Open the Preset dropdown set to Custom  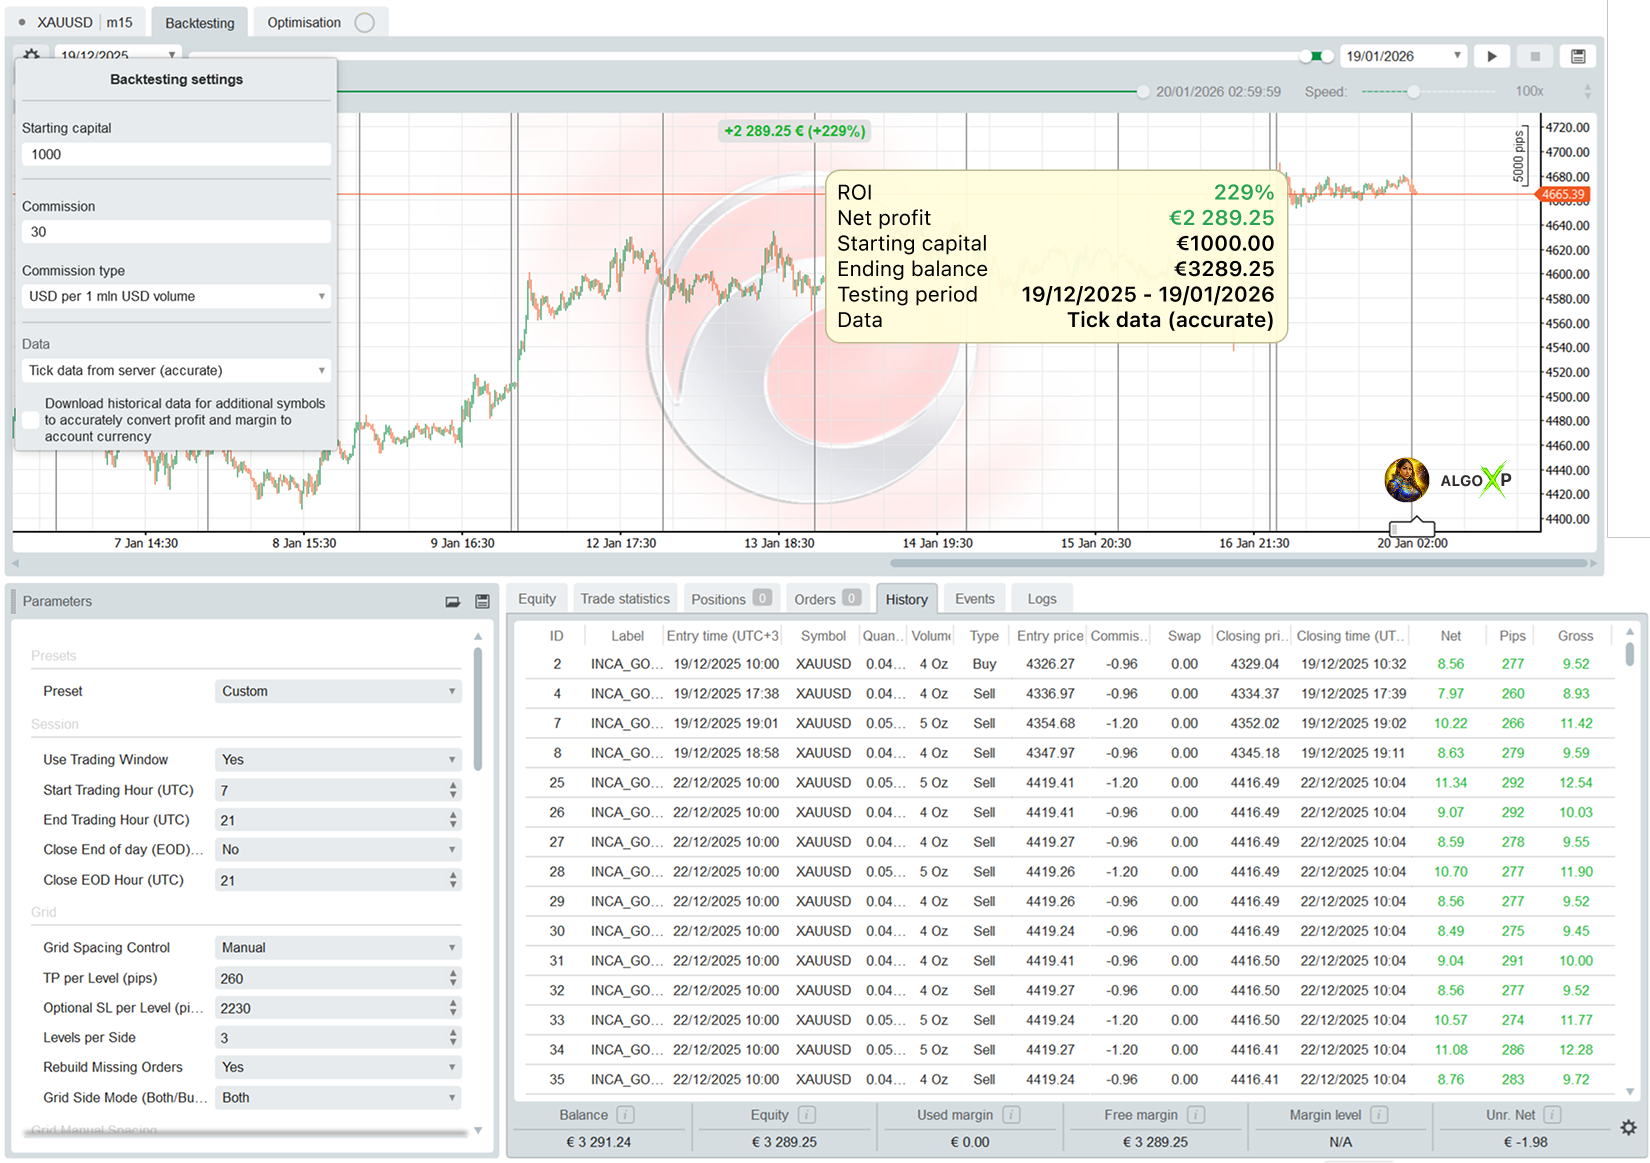pyautogui.click(x=338, y=691)
